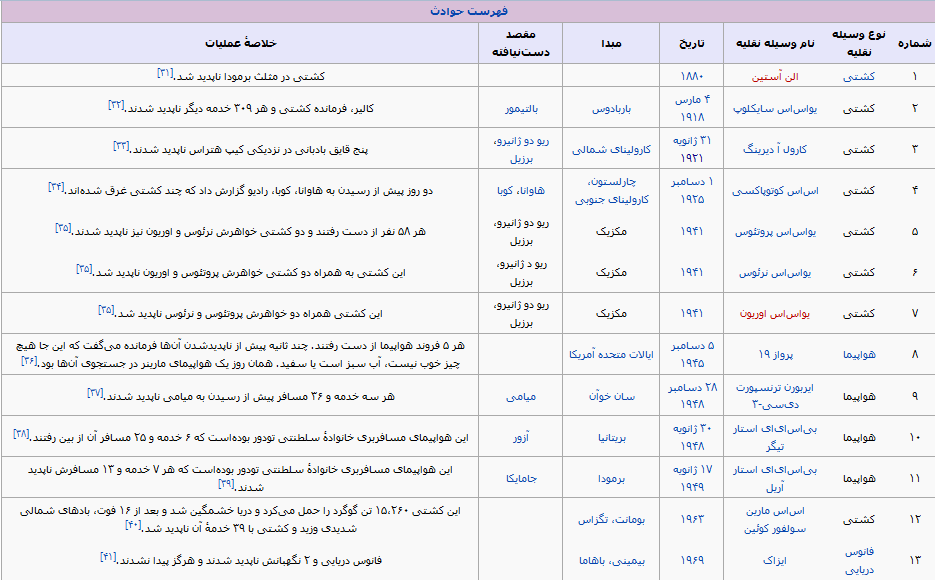
Task: Visit the 'سان خوآن' origin link
Action: 611,396
